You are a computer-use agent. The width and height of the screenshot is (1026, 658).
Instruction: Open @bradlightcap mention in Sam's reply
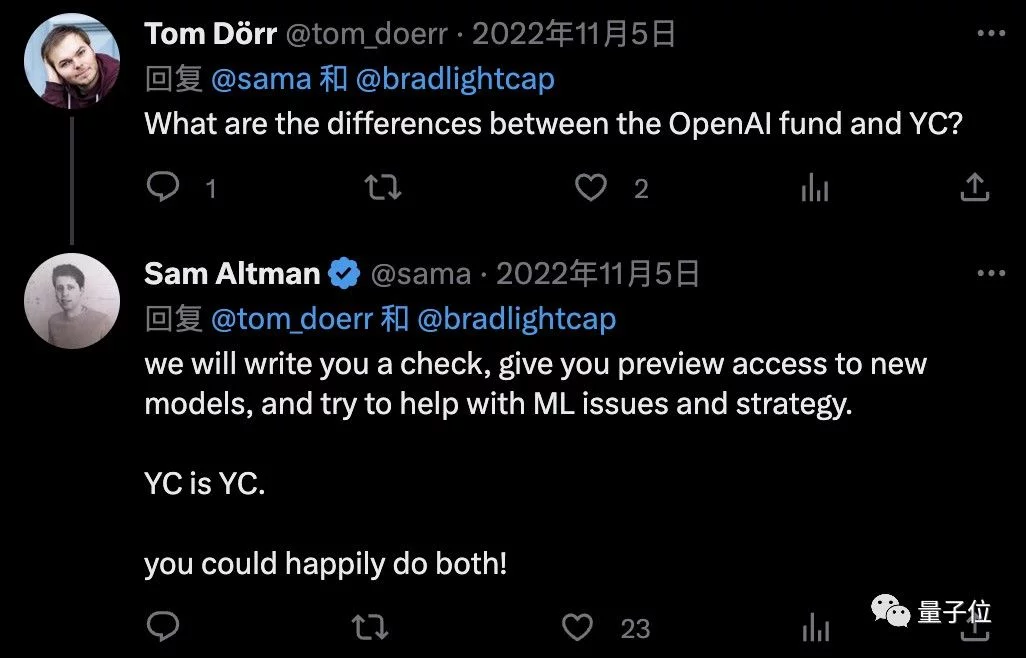[x=516, y=319]
